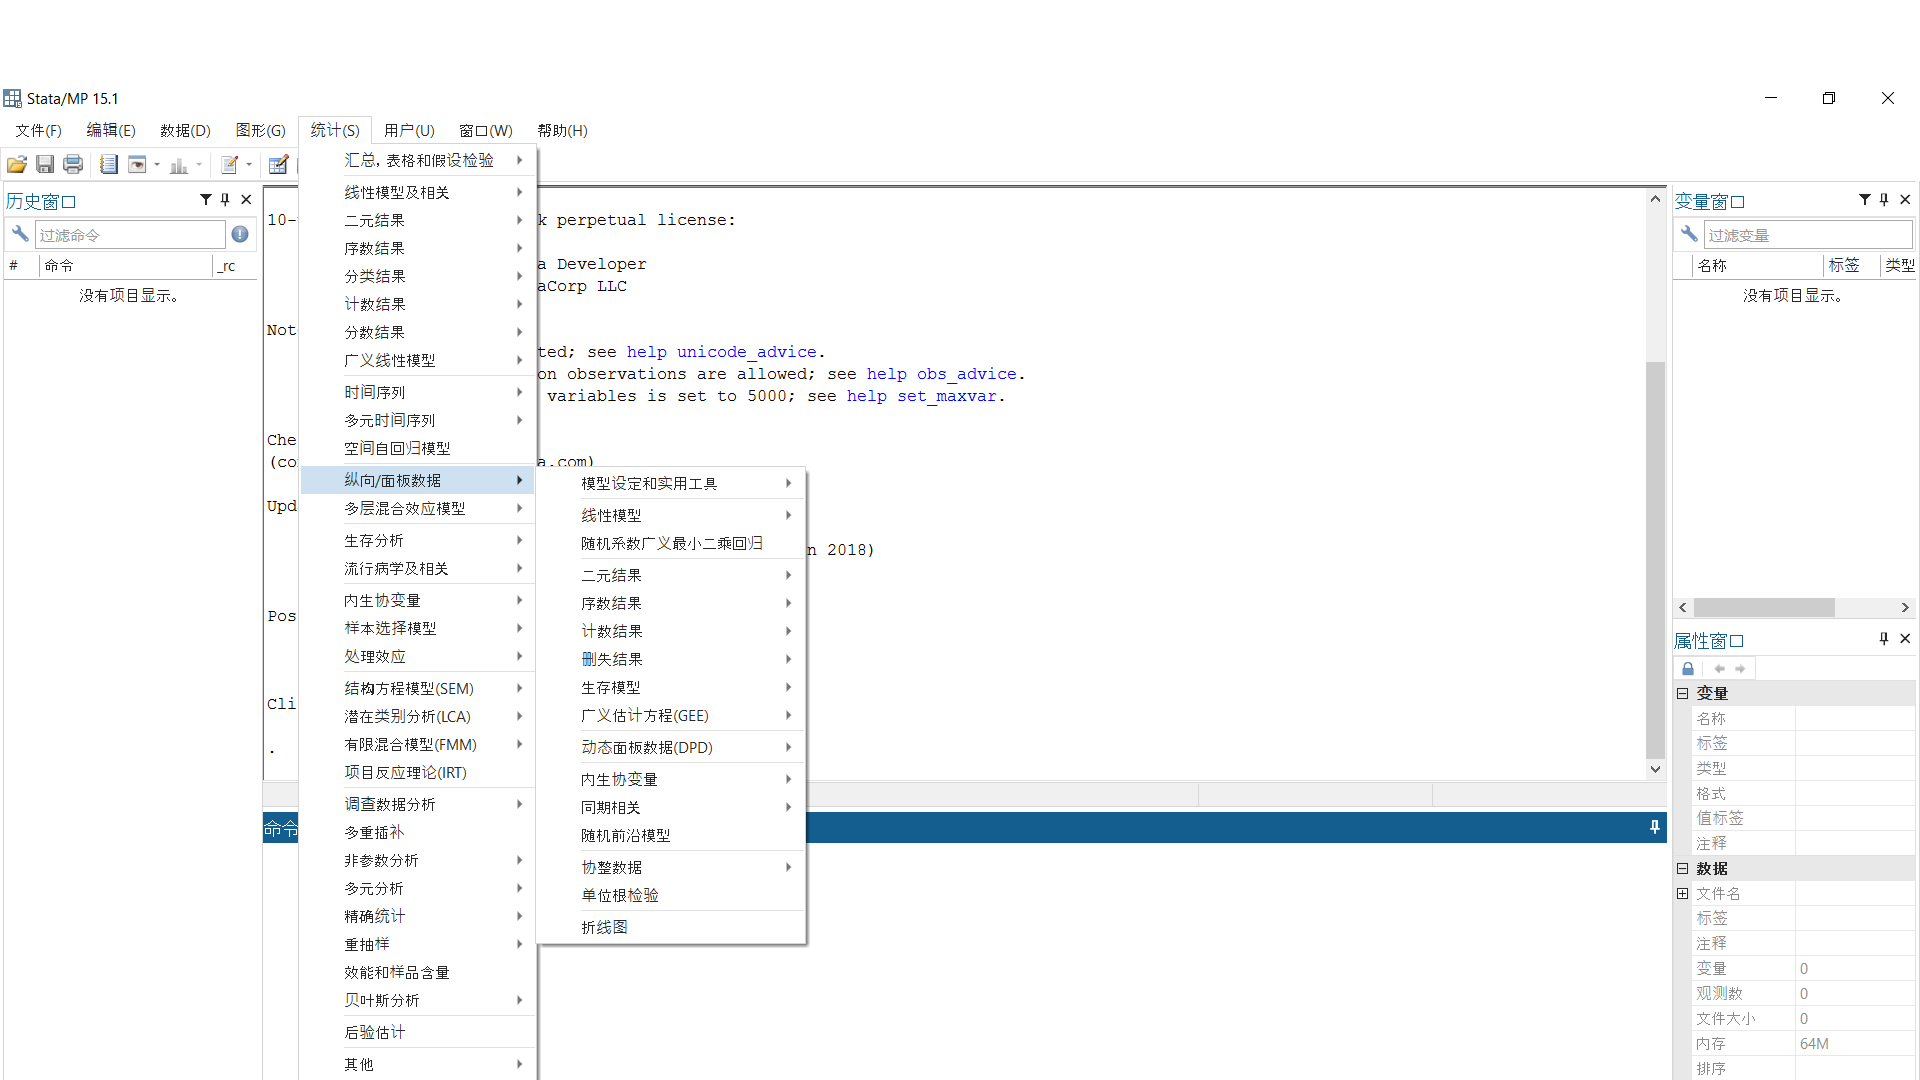Viewport: 1920px width, 1080px height.
Task: Open the Data Editor table icon
Action: [279, 165]
